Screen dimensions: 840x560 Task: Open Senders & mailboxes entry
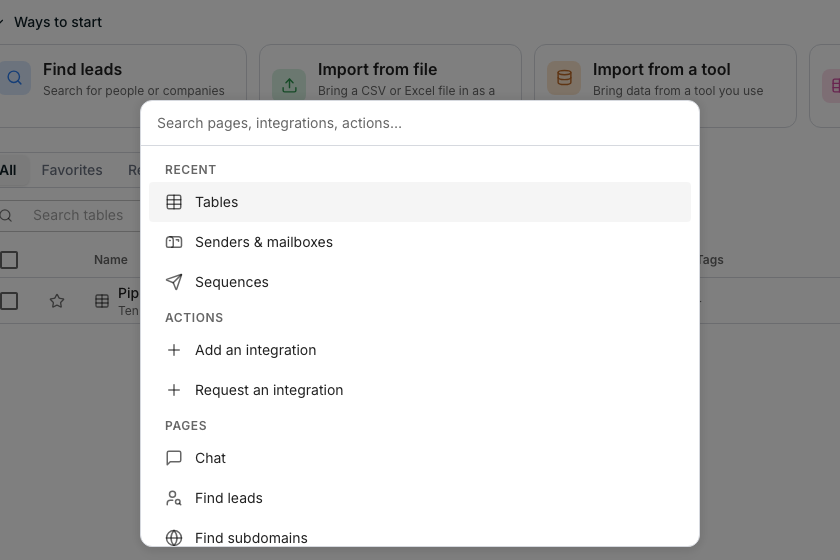pos(420,242)
